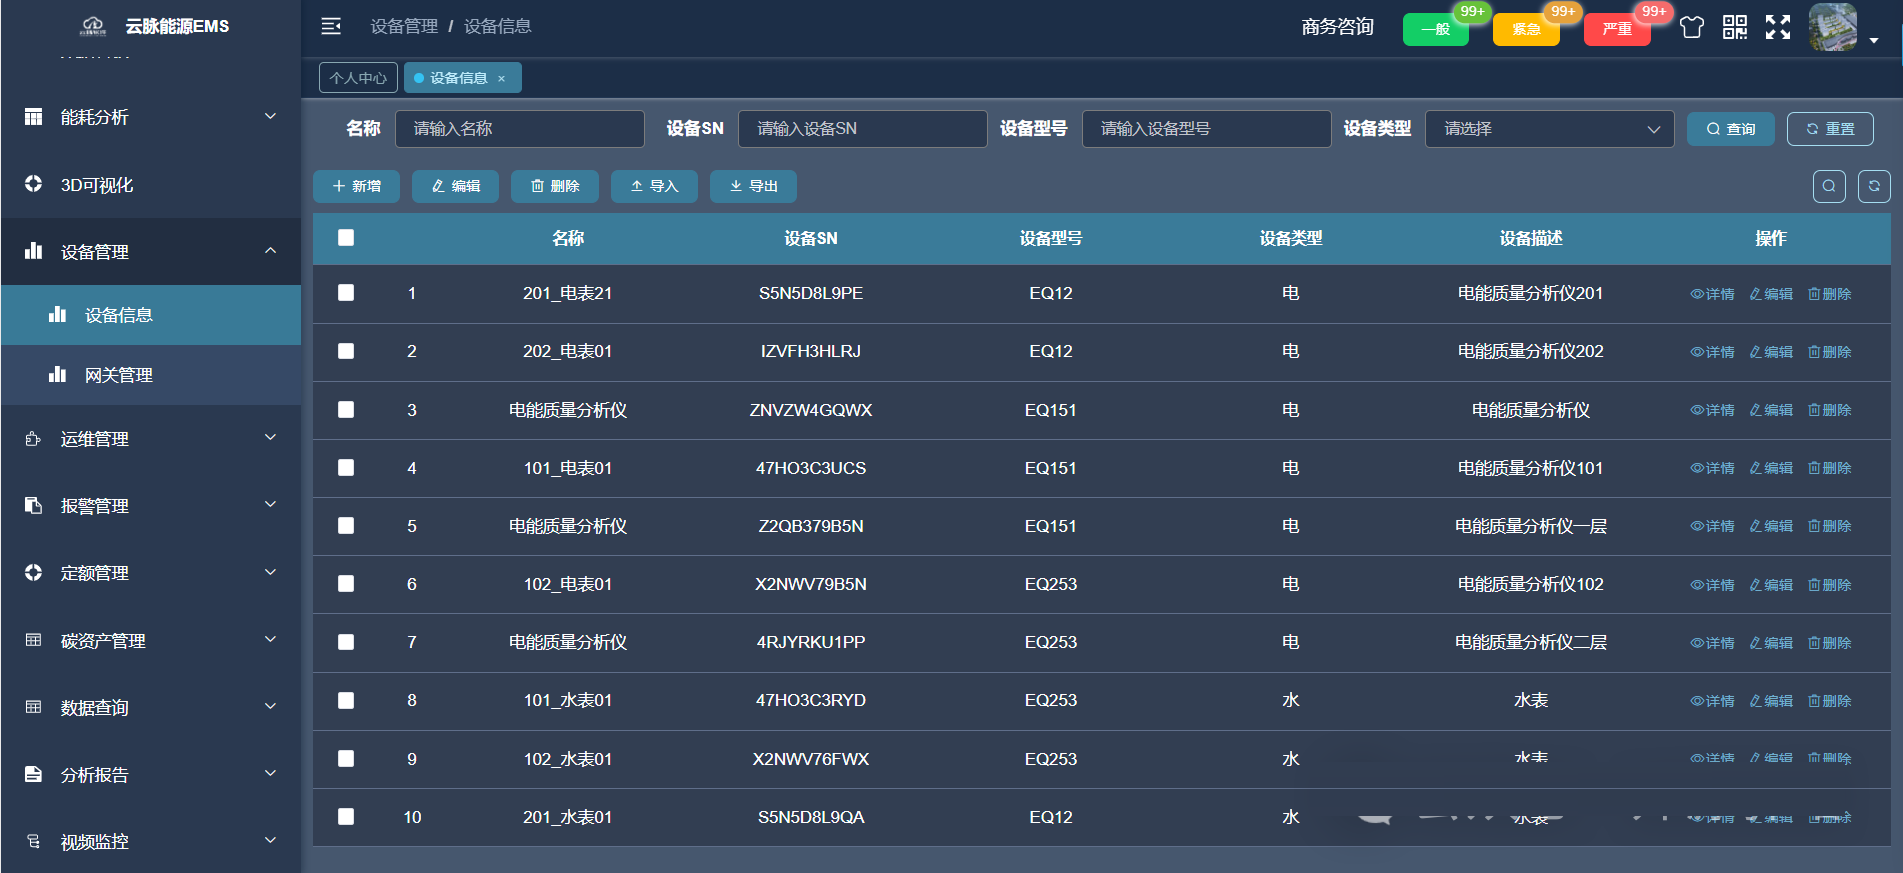Image resolution: width=1903 pixels, height=873 pixels.
Task: Open the theme shirt icon in header
Action: point(1691,27)
